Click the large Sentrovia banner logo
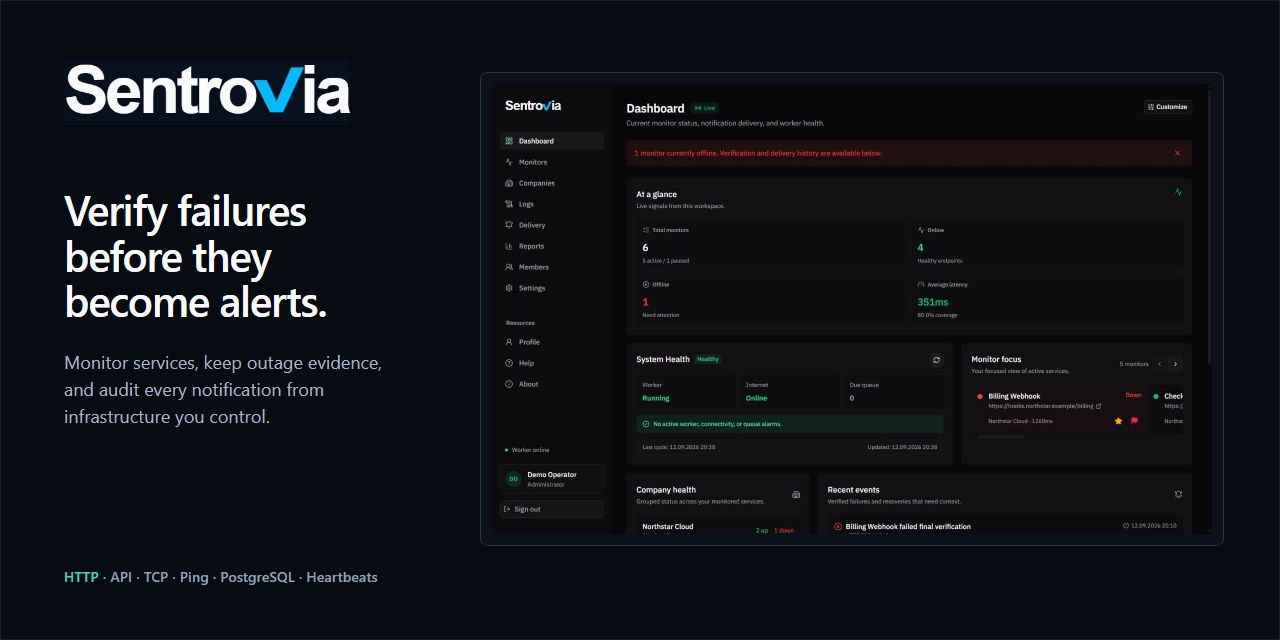This screenshot has height=640, width=1280. 207,90
